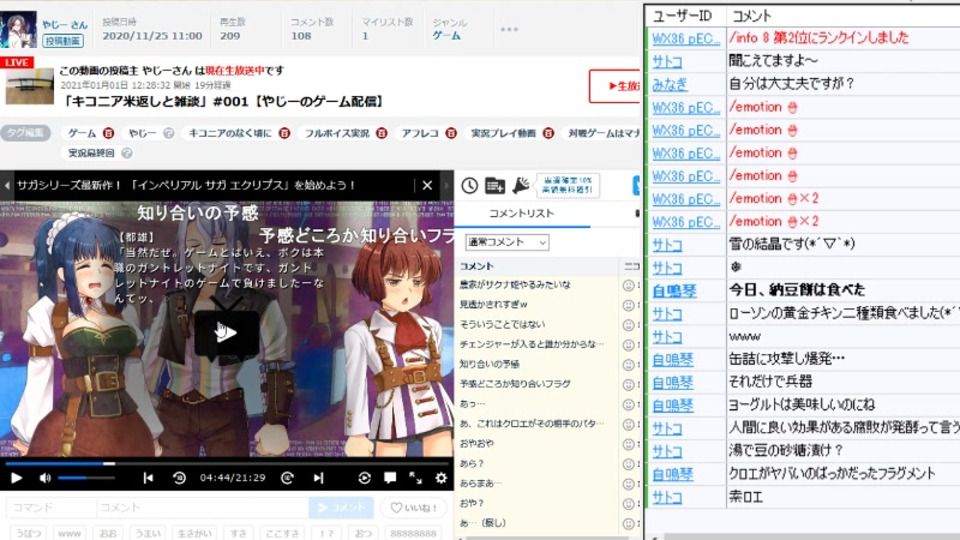The height and width of the screenshot is (540, 960).
Task: Open user みなぎ link in comment viewer
Action: (x=670, y=84)
